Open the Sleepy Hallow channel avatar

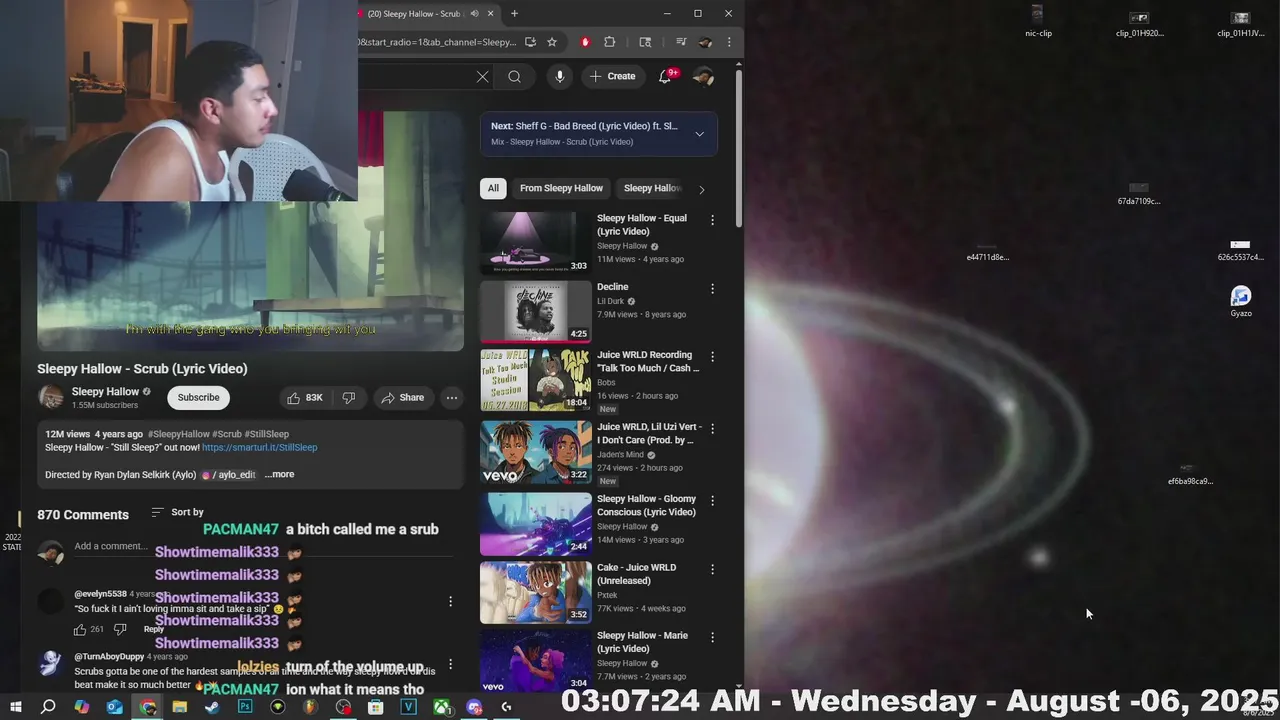pyautogui.click(x=50, y=397)
